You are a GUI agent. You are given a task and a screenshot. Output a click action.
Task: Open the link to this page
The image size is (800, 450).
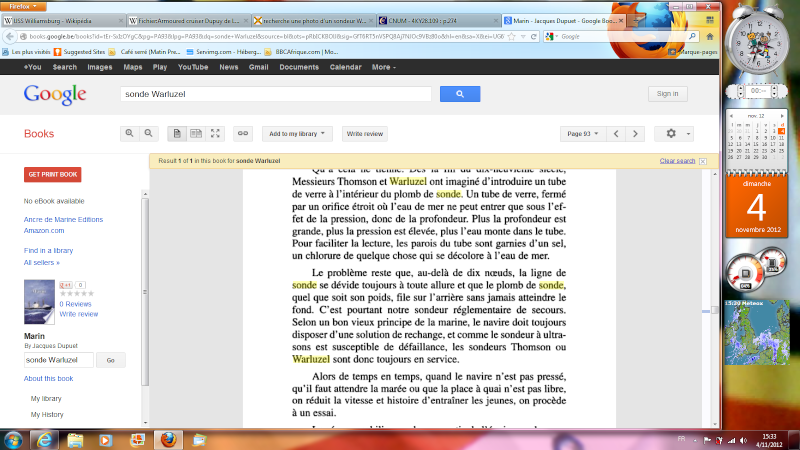pyautogui.click(x=243, y=134)
